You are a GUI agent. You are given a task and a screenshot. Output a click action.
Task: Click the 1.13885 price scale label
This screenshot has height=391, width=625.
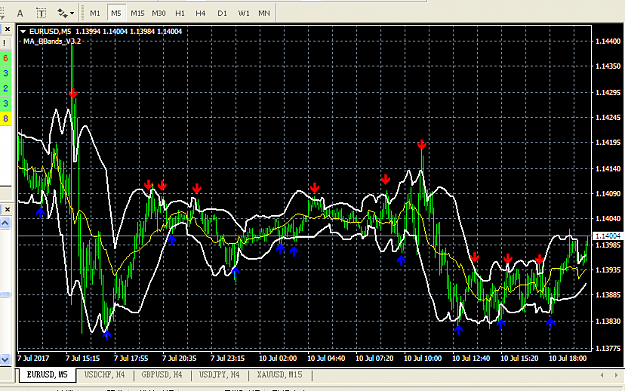coord(608,295)
